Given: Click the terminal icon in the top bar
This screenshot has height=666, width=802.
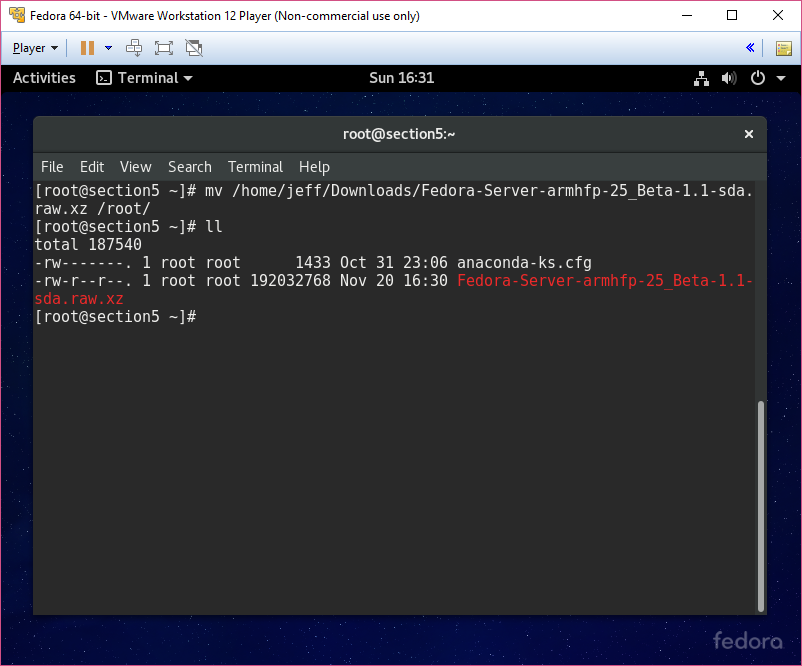Looking at the screenshot, I should (x=104, y=78).
